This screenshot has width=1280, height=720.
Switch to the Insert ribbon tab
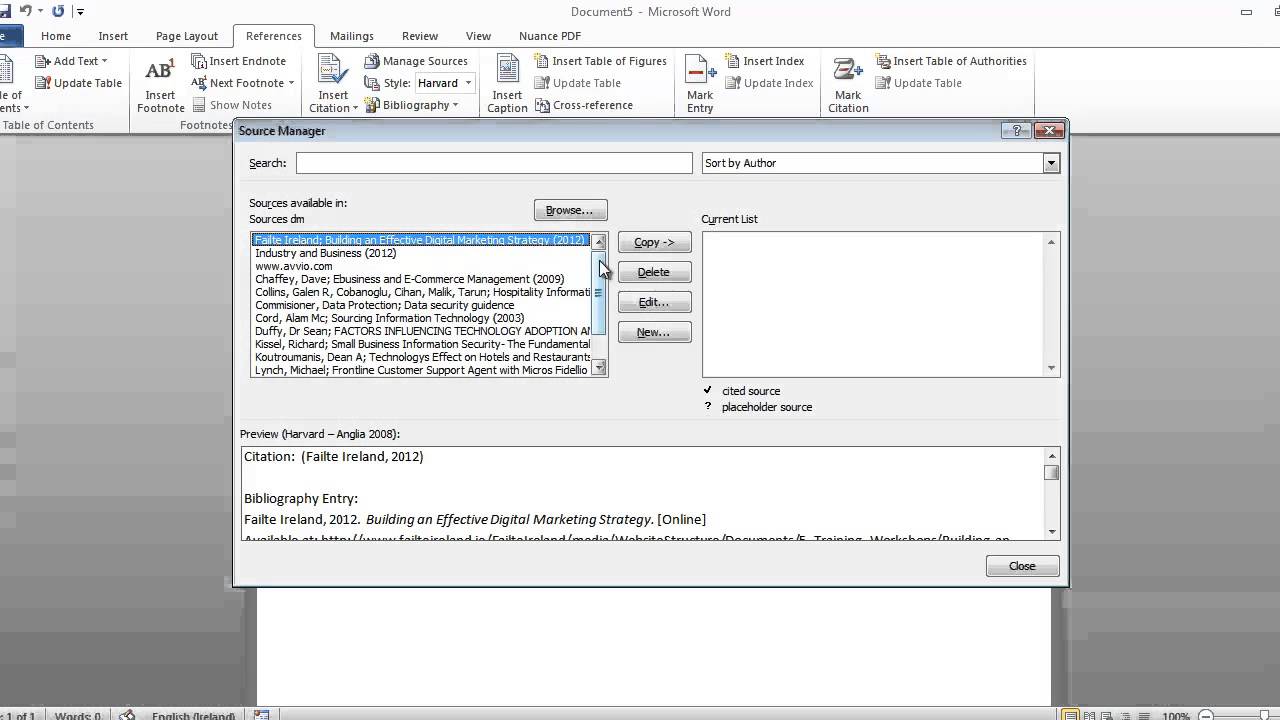click(x=113, y=36)
